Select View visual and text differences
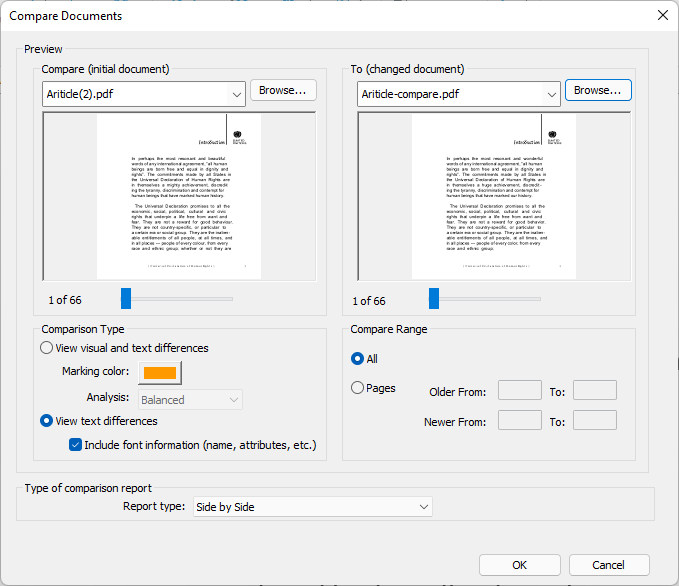Viewport: 679px width, 586px height. click(47, 348)
